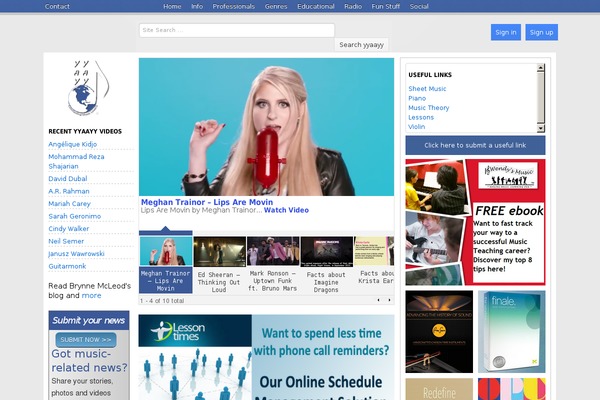
Task: Open the Info menu
Action: [x=197, y=6]
